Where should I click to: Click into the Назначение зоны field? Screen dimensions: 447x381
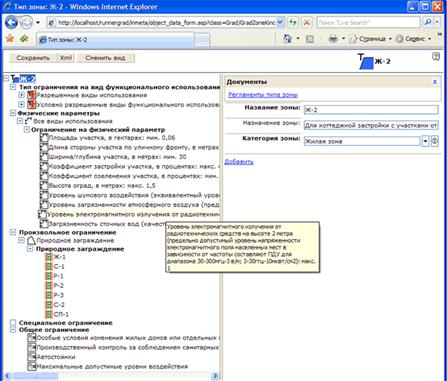point(371,126)
